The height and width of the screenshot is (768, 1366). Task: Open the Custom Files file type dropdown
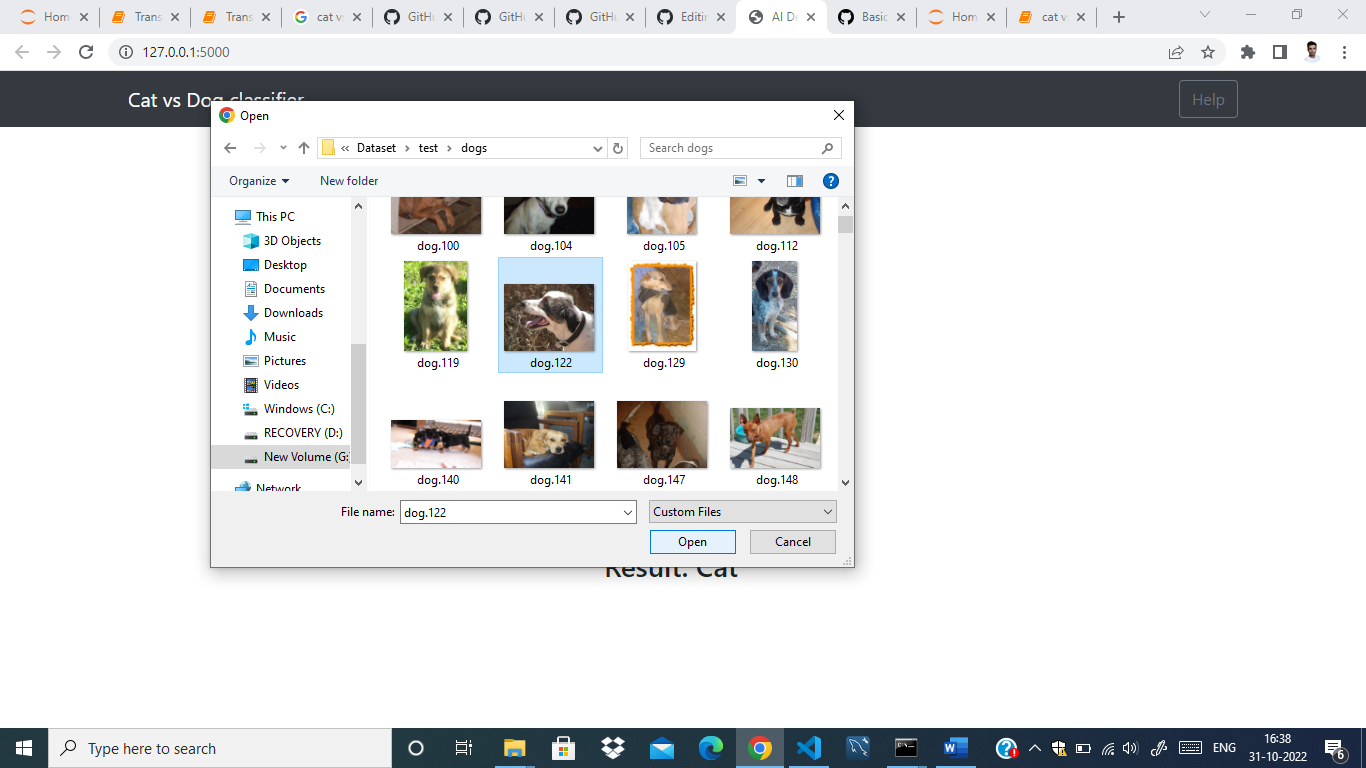[742, 511]
